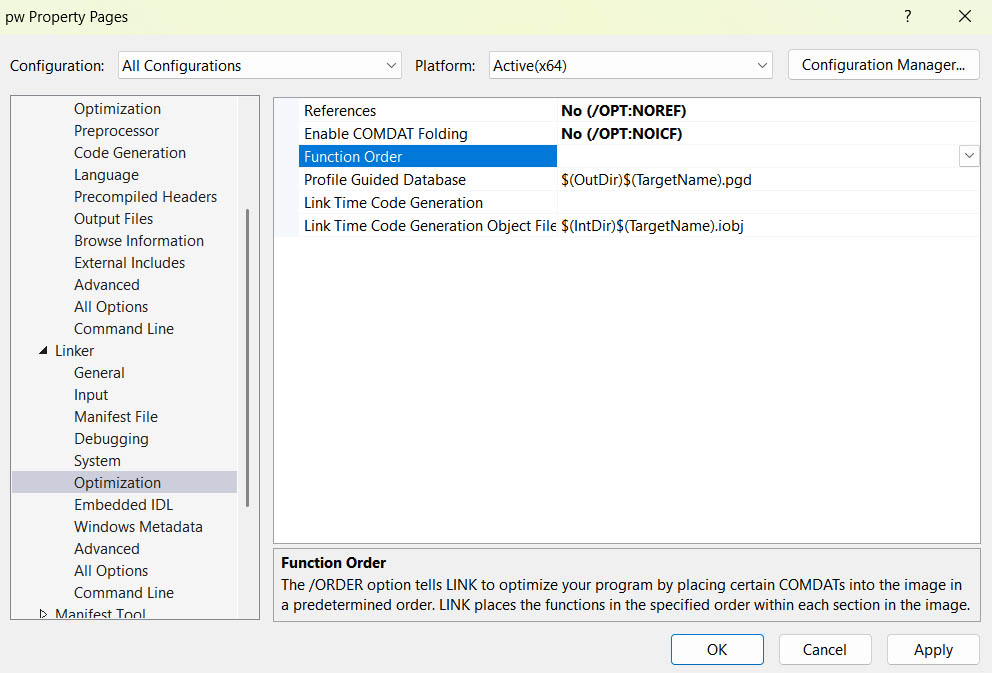Collapse the Linker tree node
The height and width of the screenshot is (673, 992).
coord(43,351)
